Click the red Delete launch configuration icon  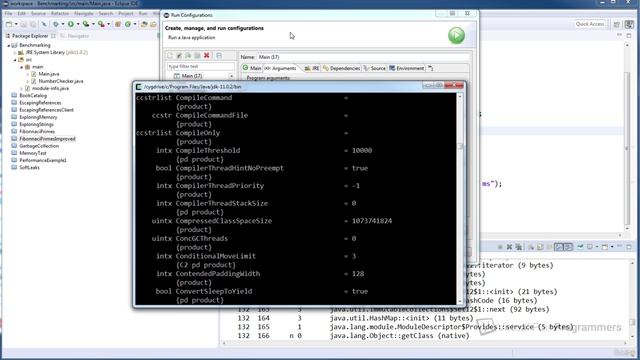click(207, 56)
